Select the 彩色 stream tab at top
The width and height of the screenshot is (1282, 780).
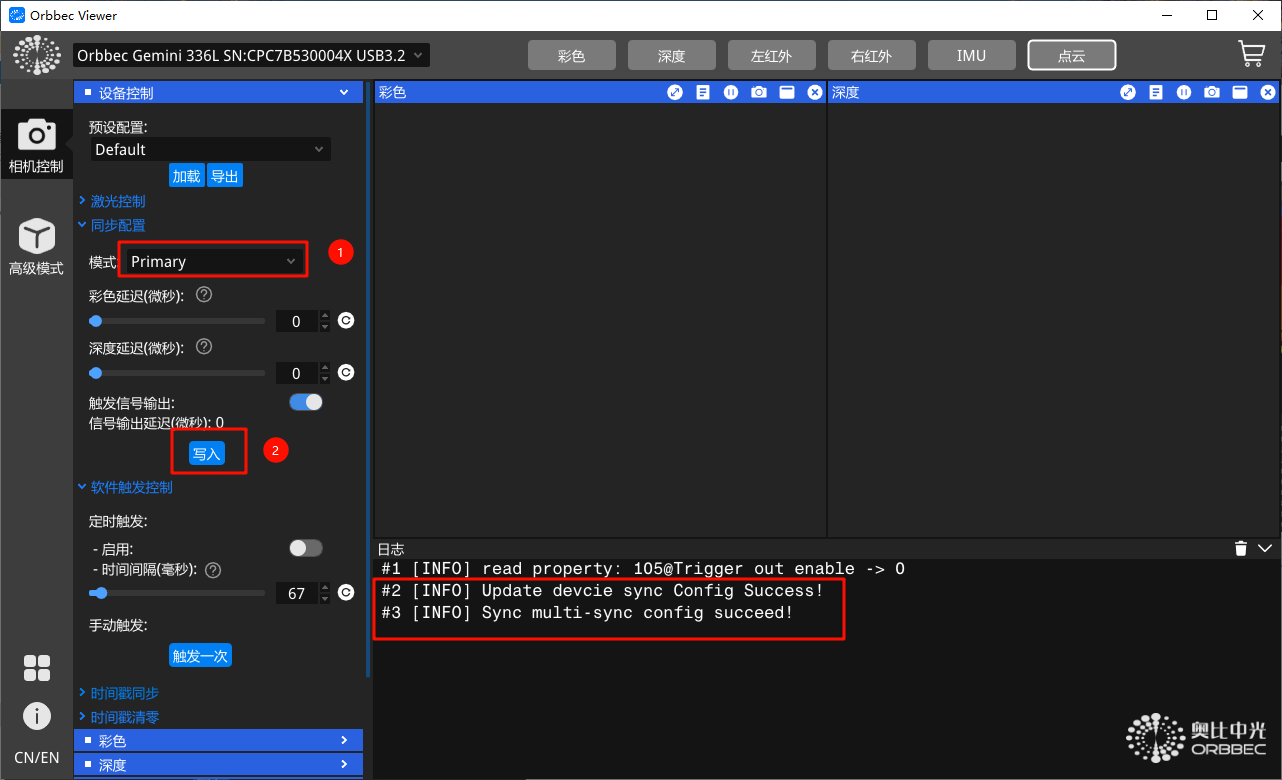[571, 56]
